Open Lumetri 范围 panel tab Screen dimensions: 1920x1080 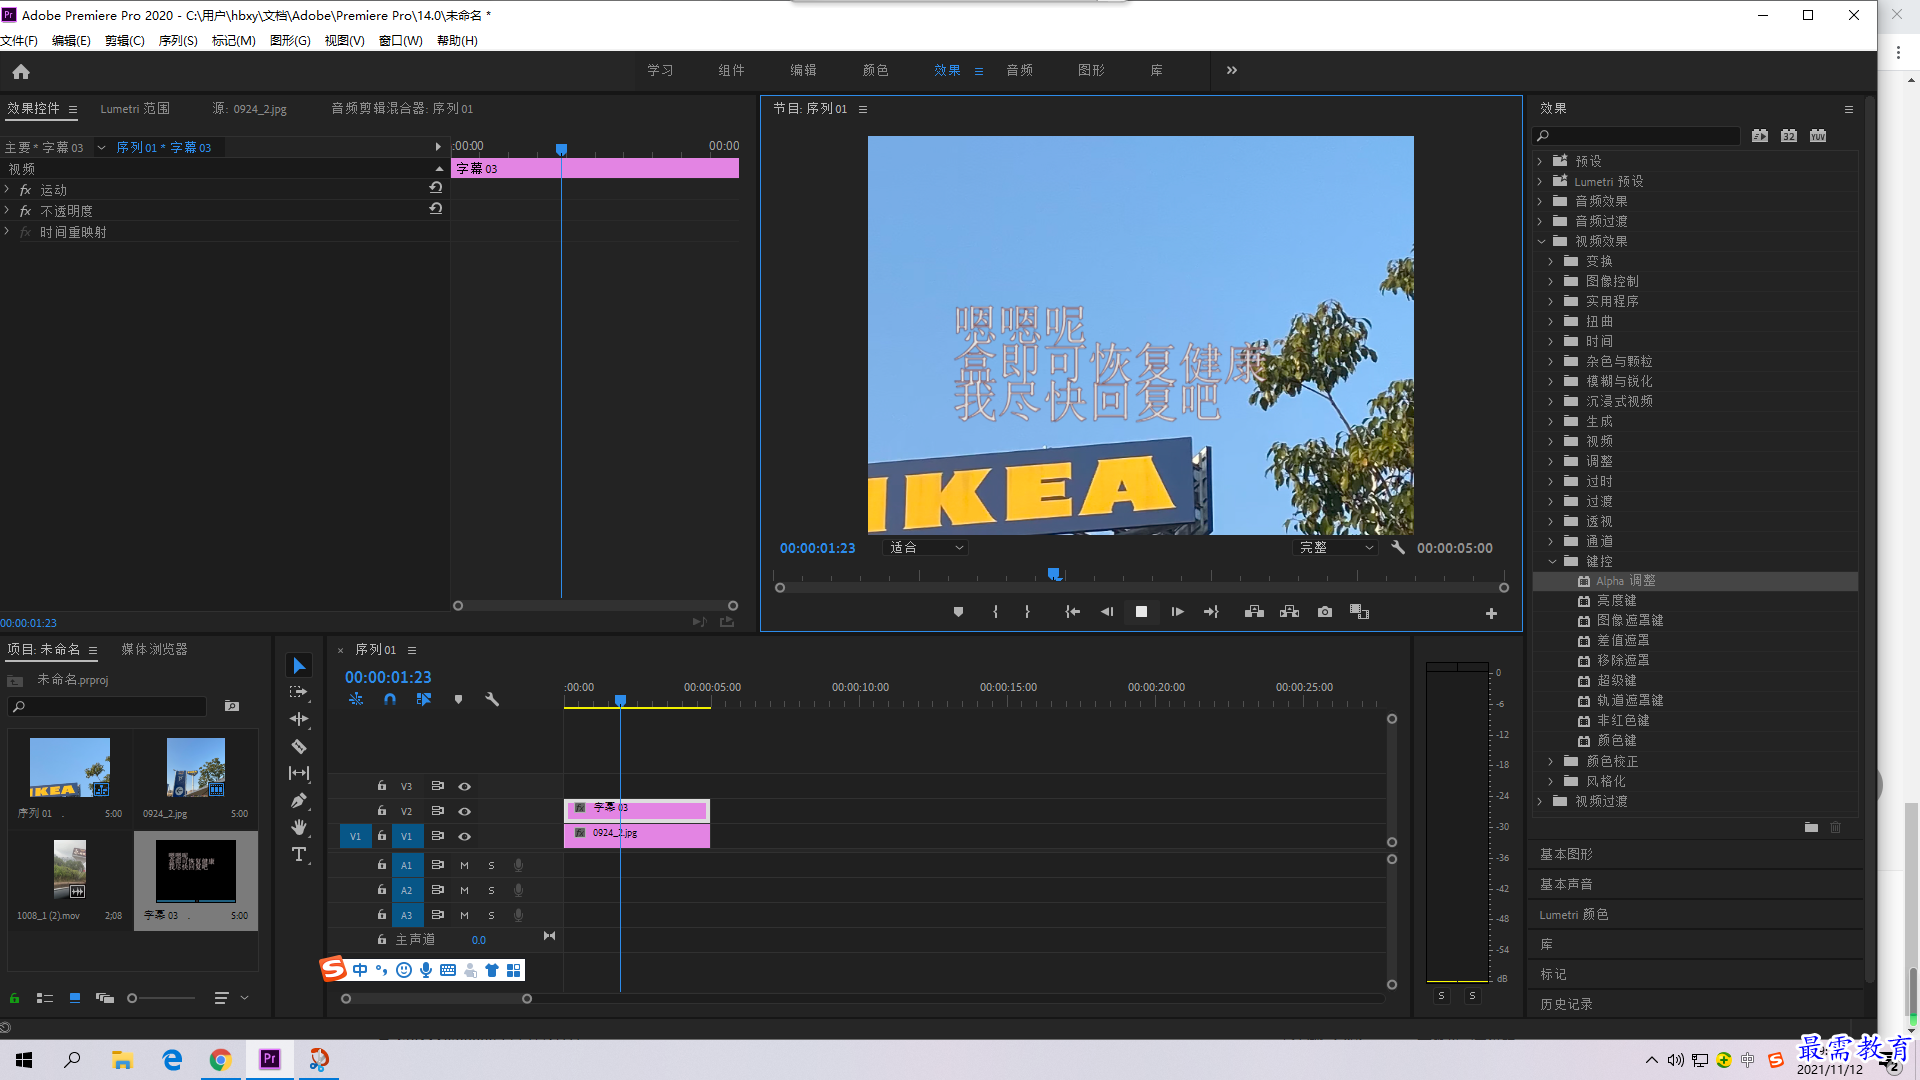pyautogui.click(x=135, y=109)
